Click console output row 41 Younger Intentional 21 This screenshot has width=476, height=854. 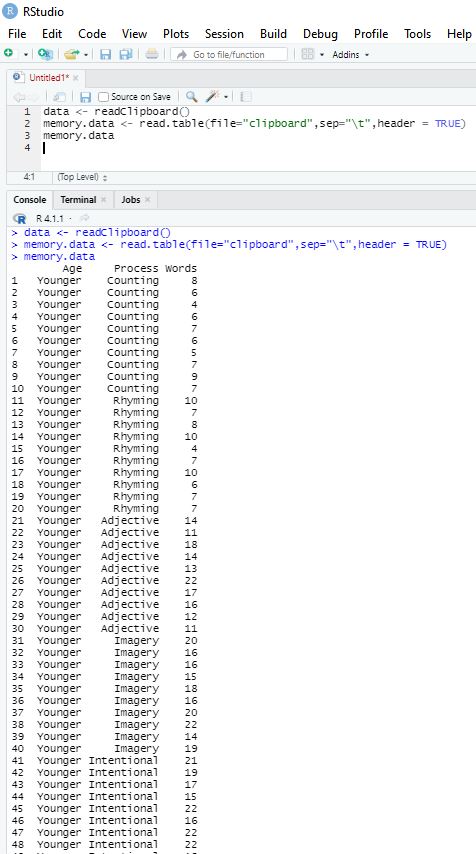point(105,760)
